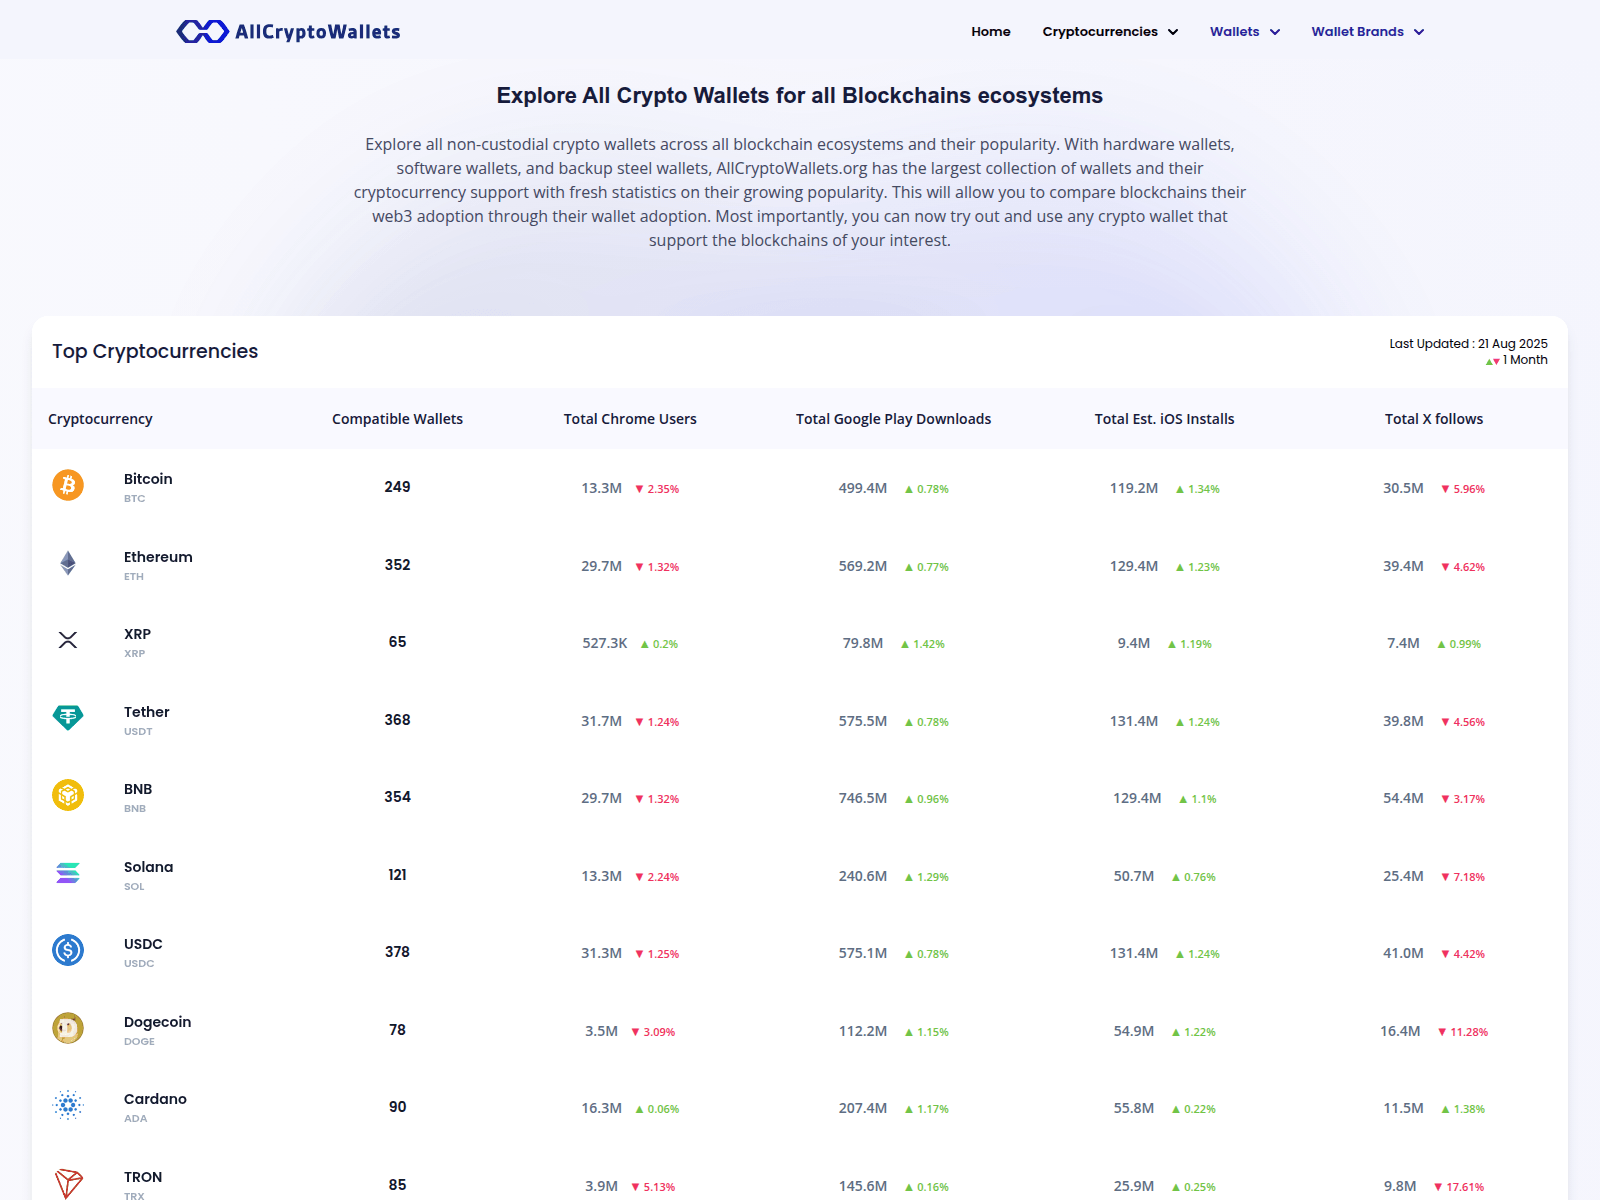
Task: Click the Ethereum diamond icon
Action: tap(68, 563)
